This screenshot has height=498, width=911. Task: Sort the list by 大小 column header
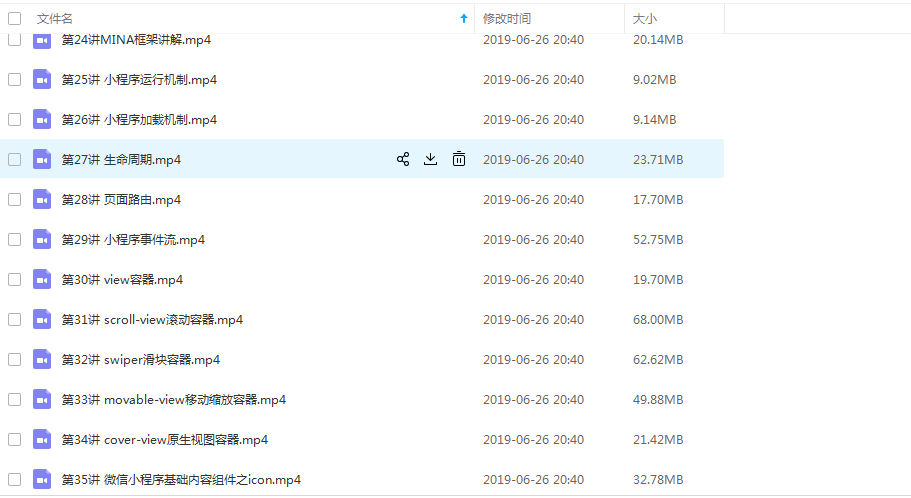coord(645,18)
